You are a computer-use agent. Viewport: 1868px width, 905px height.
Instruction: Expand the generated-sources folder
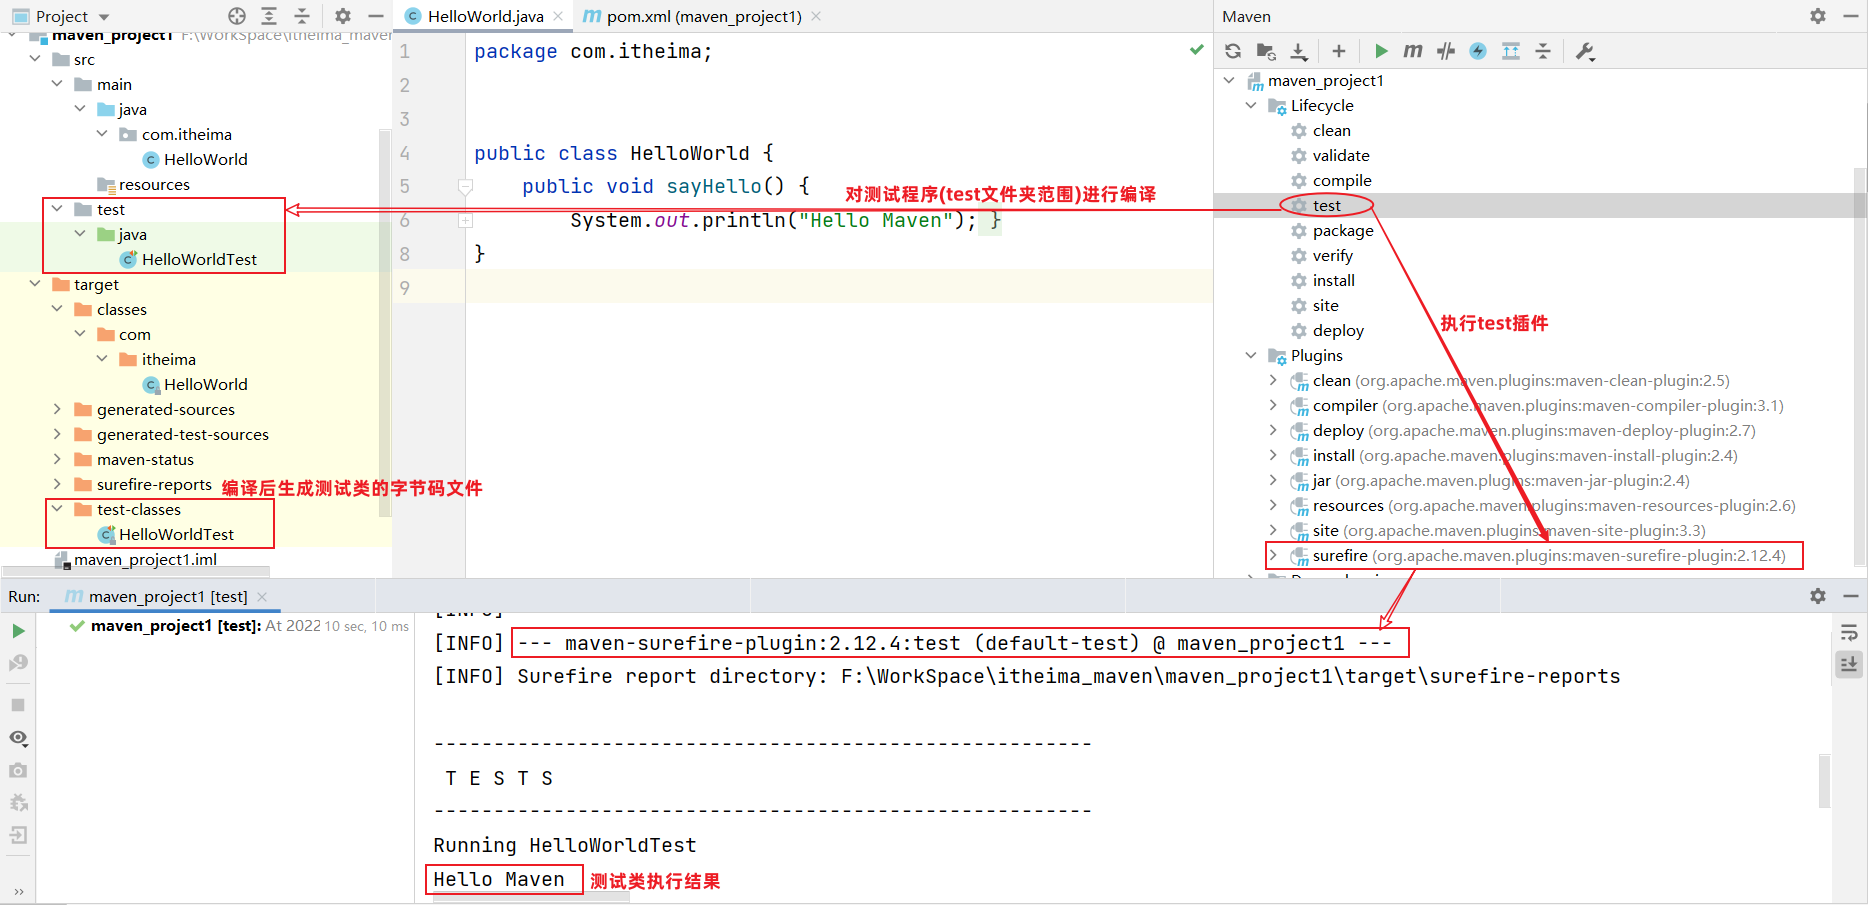coord(57,409)
